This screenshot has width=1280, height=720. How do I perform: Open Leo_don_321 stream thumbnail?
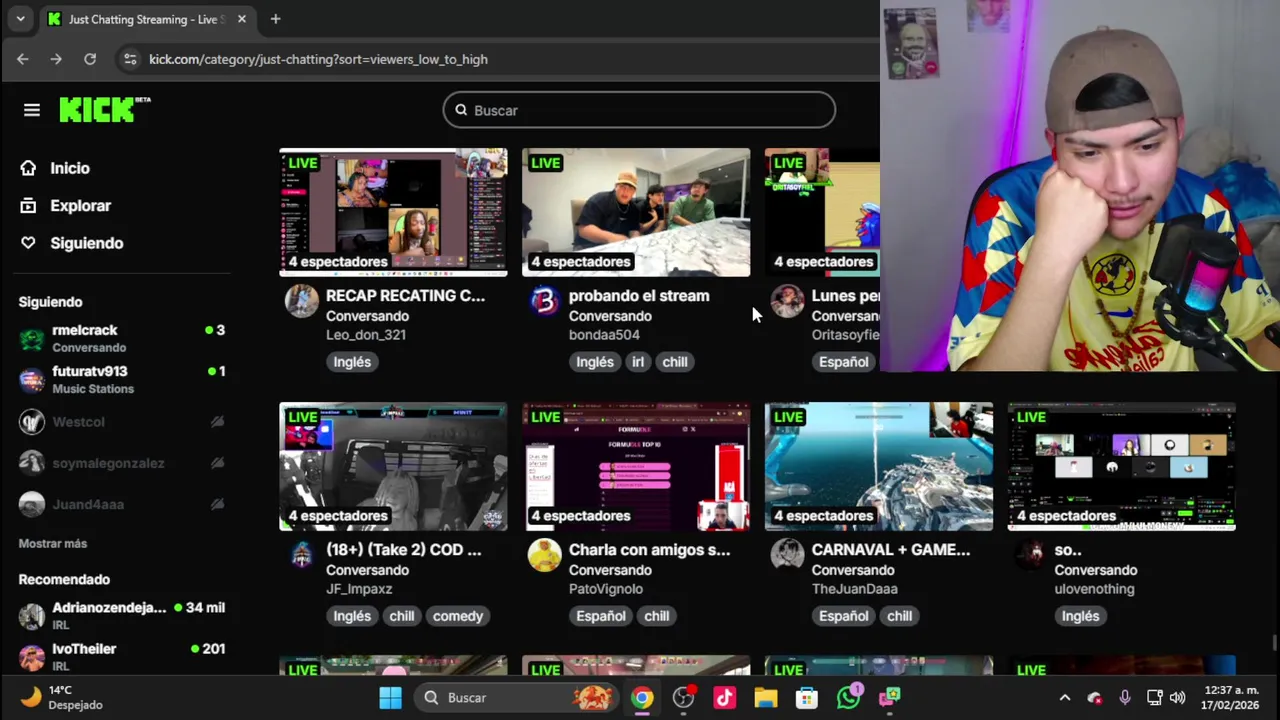tap(393, 212)
